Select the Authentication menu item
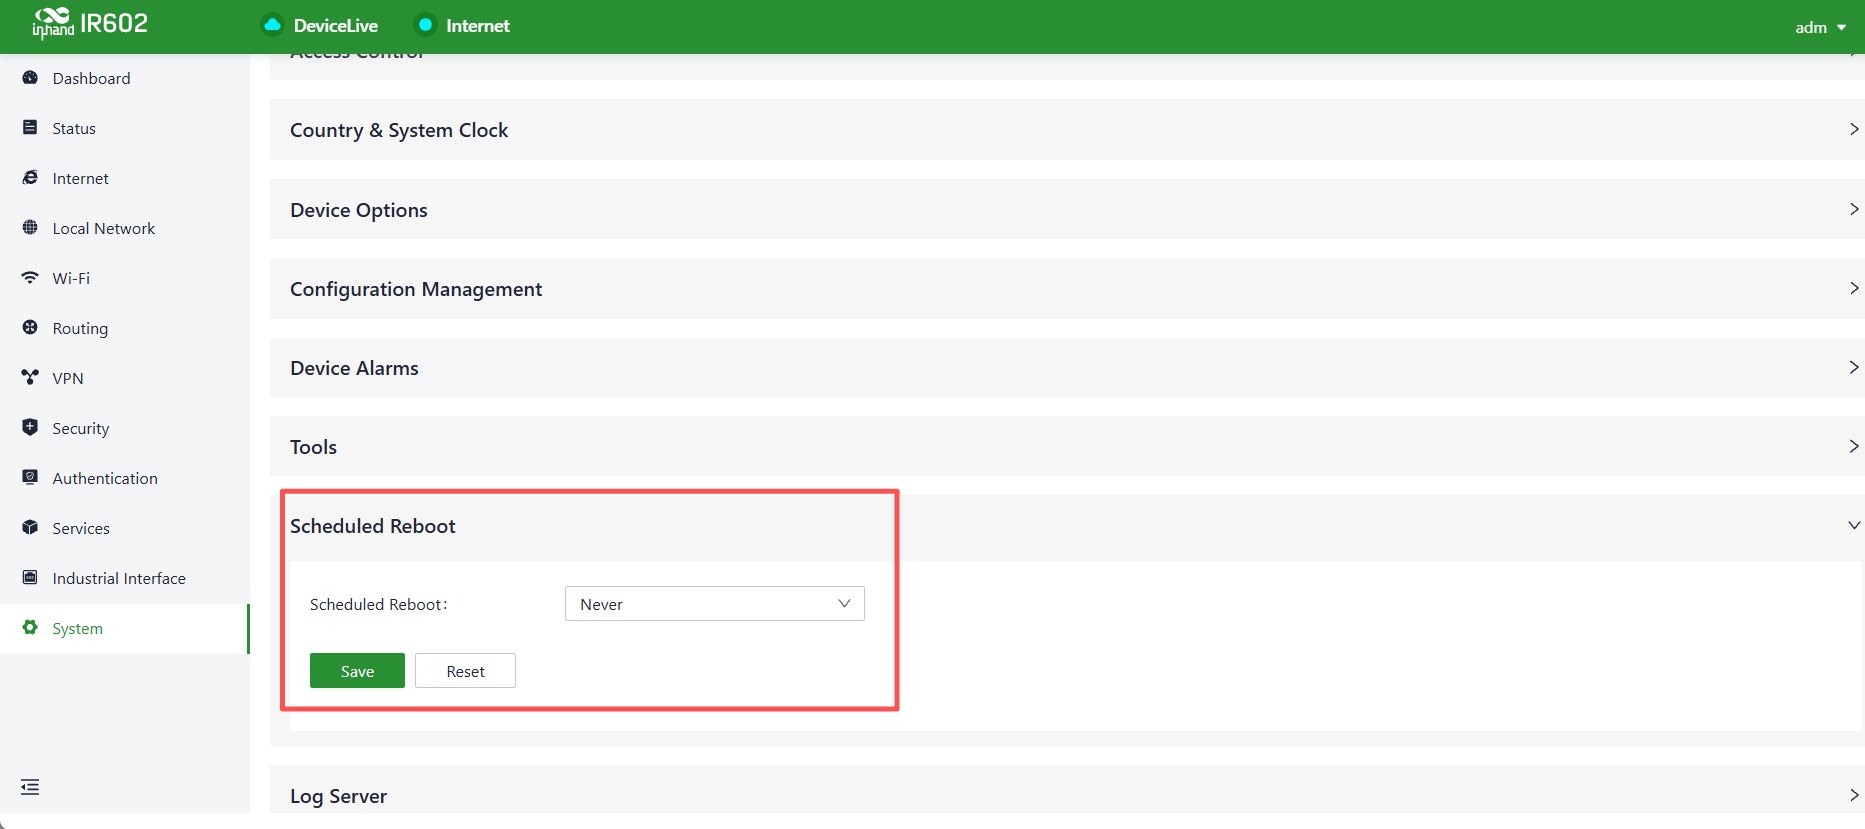 click(125, 478)
